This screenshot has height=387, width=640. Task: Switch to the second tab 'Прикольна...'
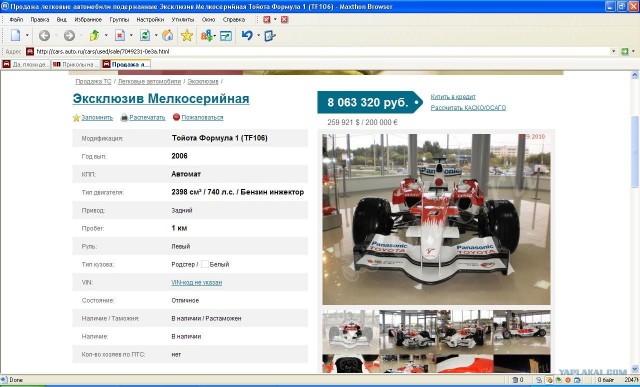(x=76, y=64)
